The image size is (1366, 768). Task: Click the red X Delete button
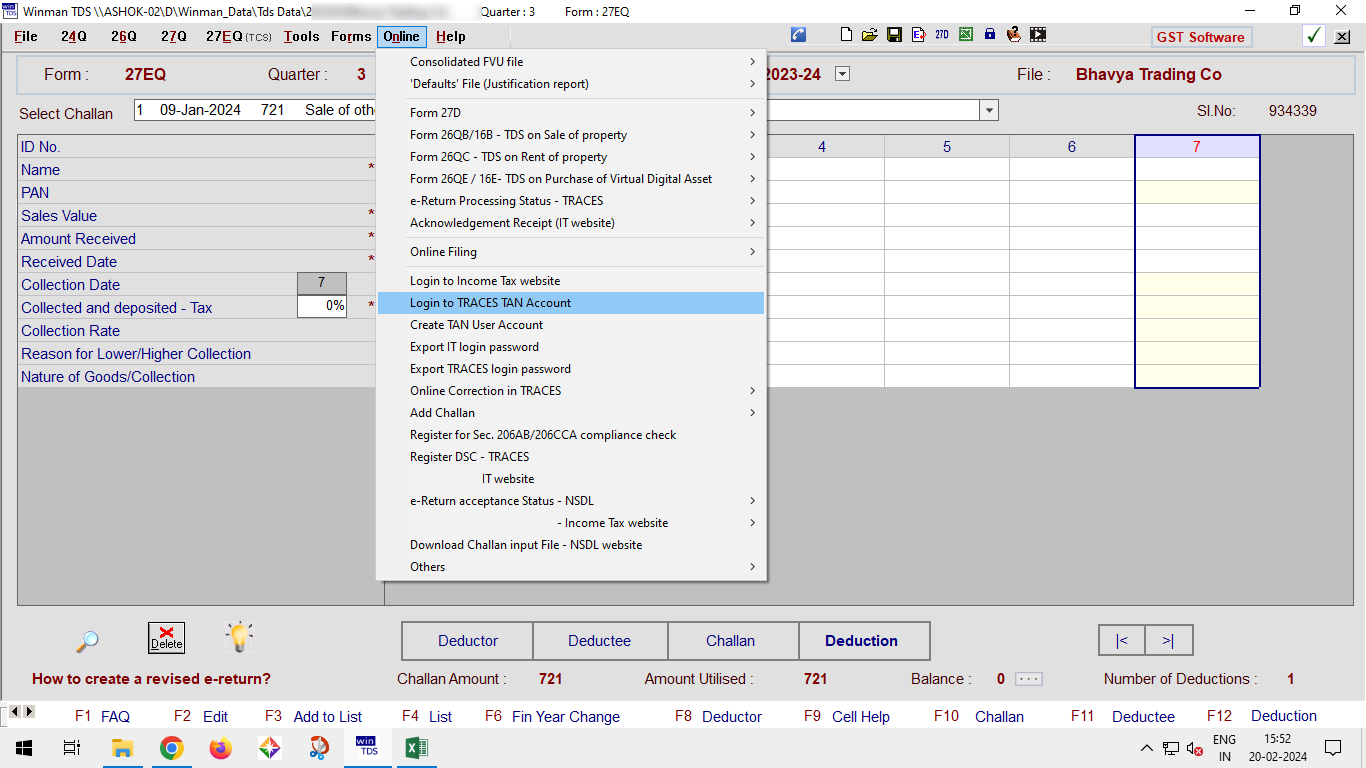166,638
